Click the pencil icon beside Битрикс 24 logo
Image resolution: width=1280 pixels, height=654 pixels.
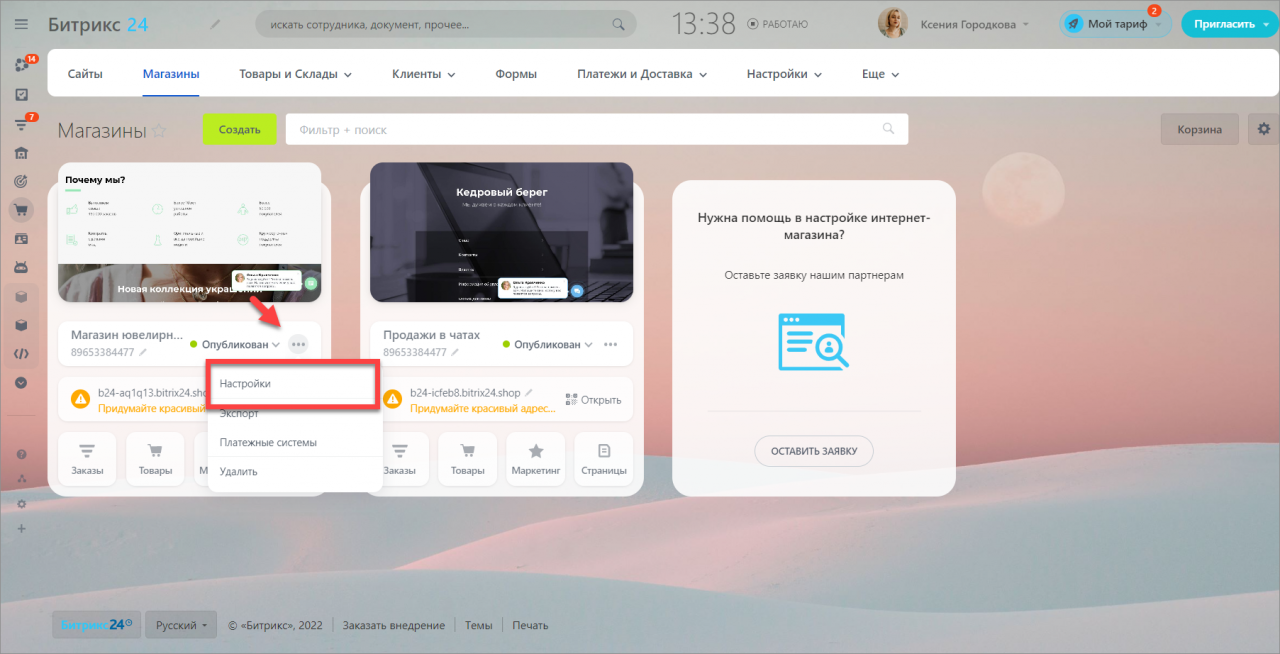(215, 24)
